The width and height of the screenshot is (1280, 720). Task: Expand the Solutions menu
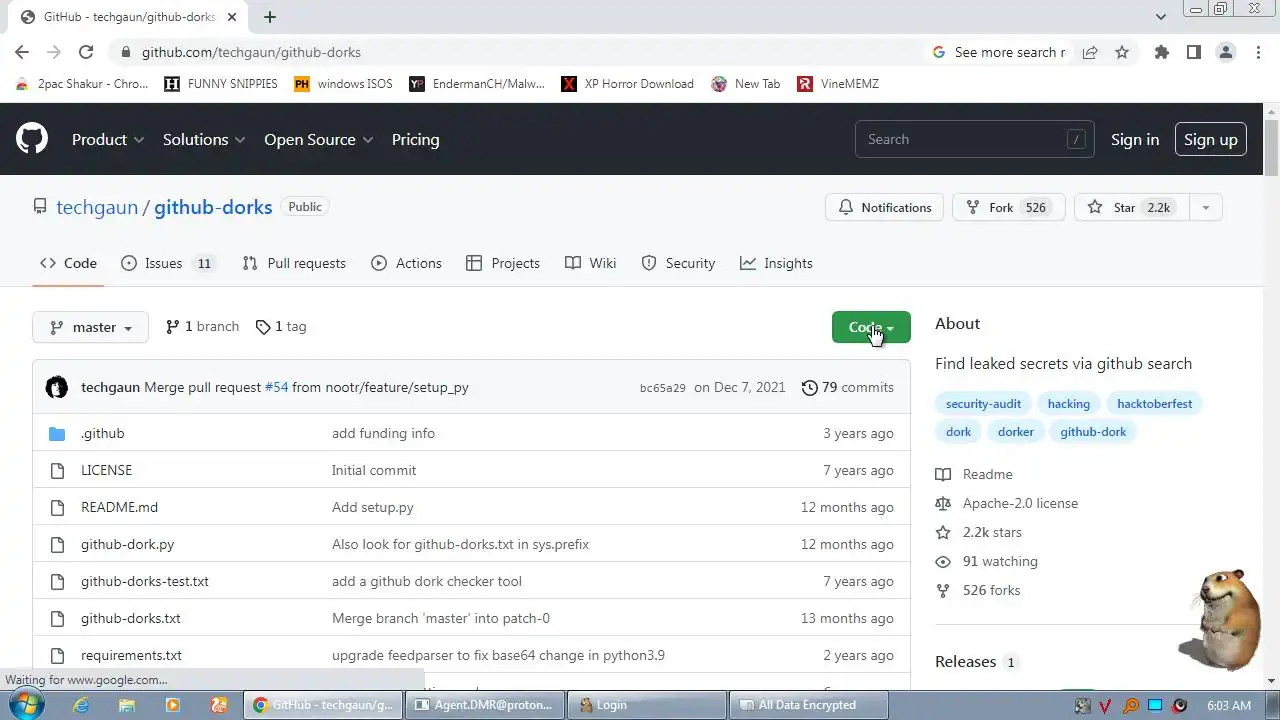click(204, 139)
